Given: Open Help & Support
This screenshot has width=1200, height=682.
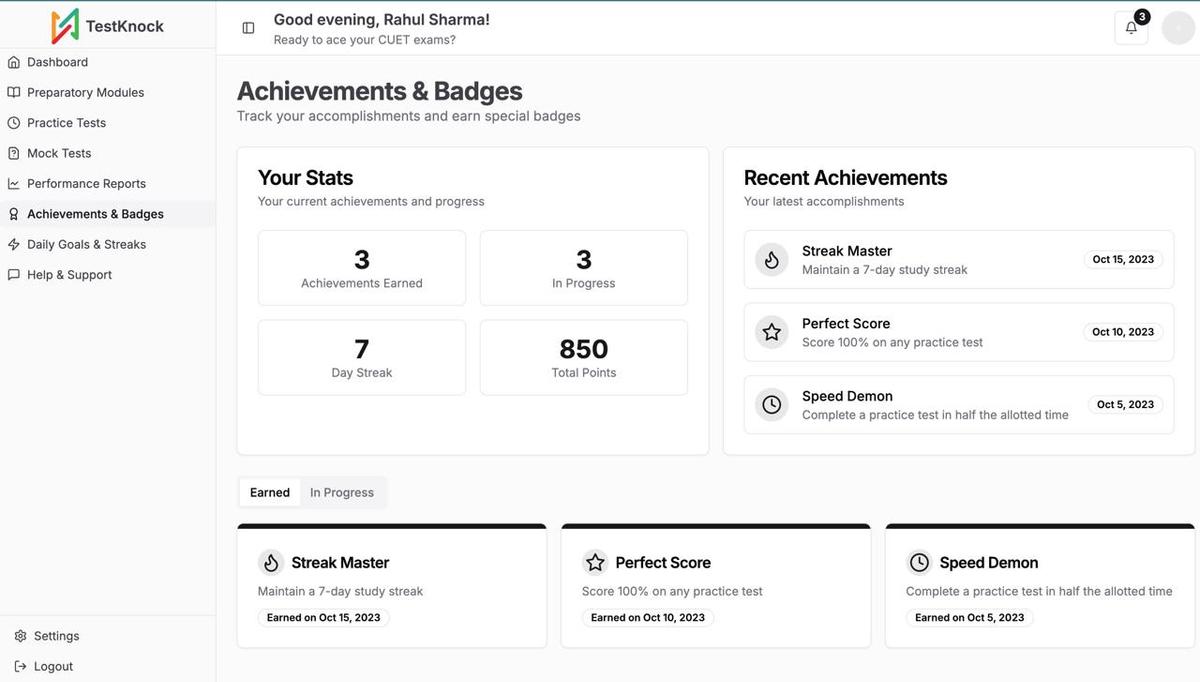Looking at the screenshot, I should click(x=71, y=274).
